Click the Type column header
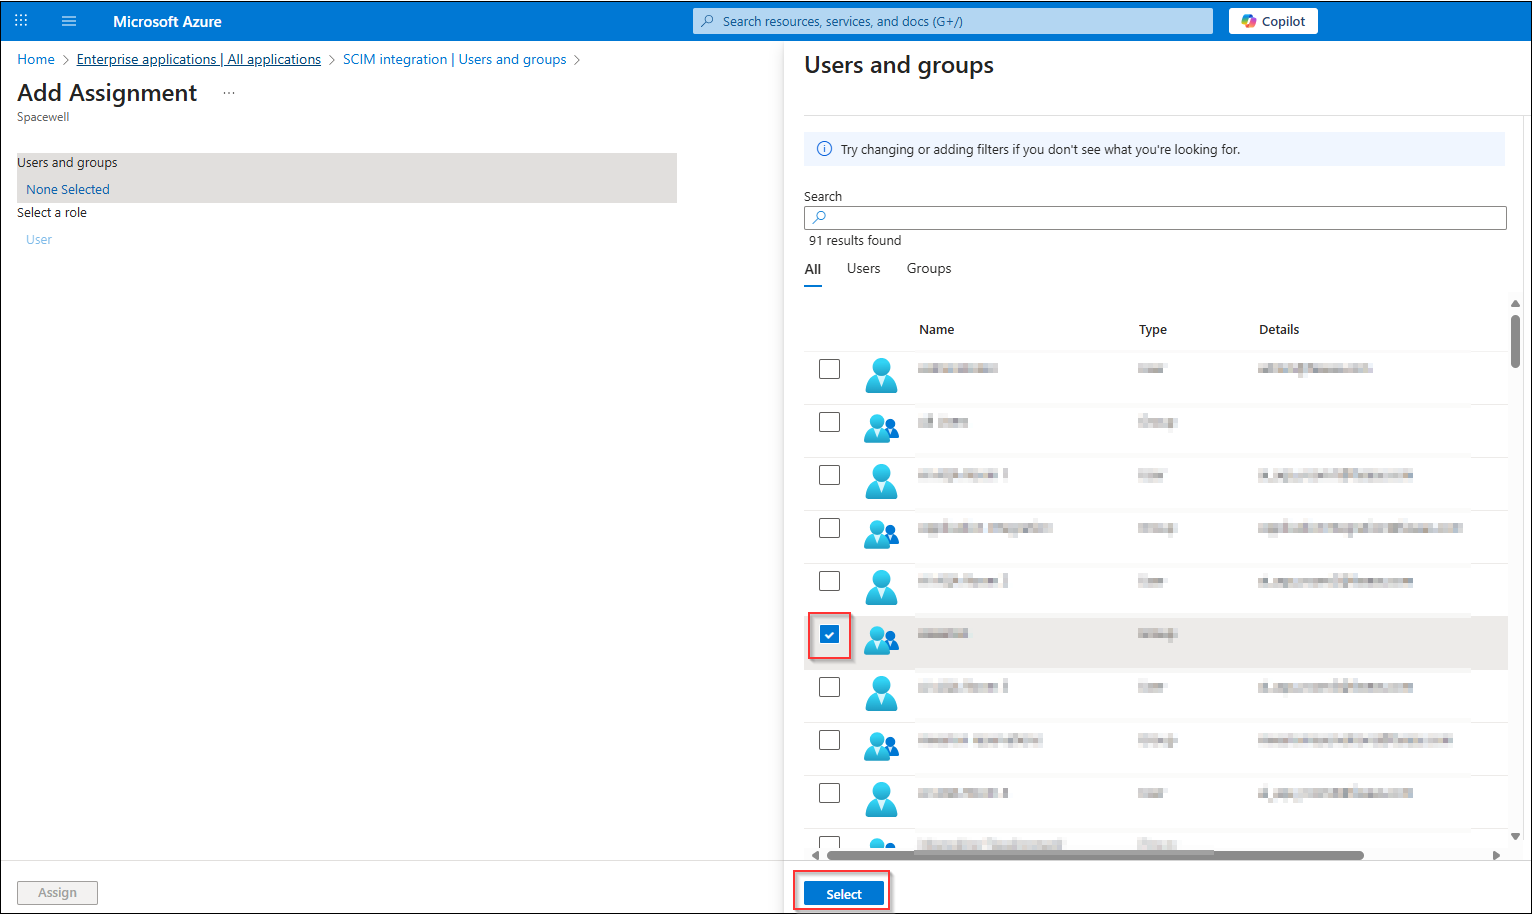Viewport: 1532px width, 914px height. (x=1153, y=330)
